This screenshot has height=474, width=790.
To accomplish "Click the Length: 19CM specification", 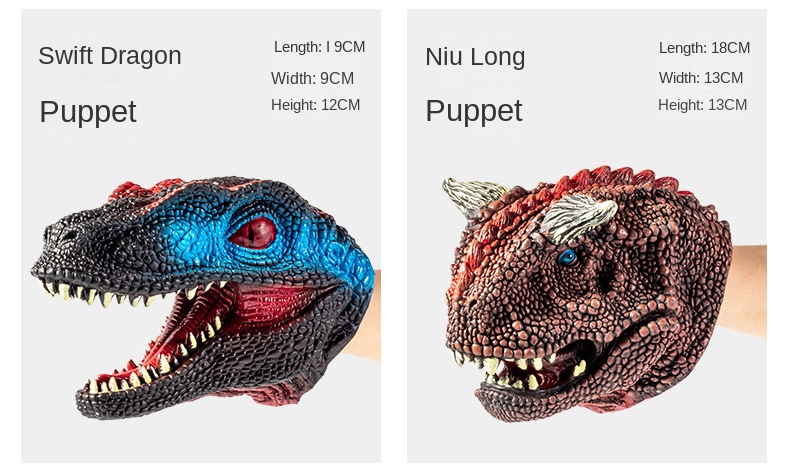I will (319, 47).
